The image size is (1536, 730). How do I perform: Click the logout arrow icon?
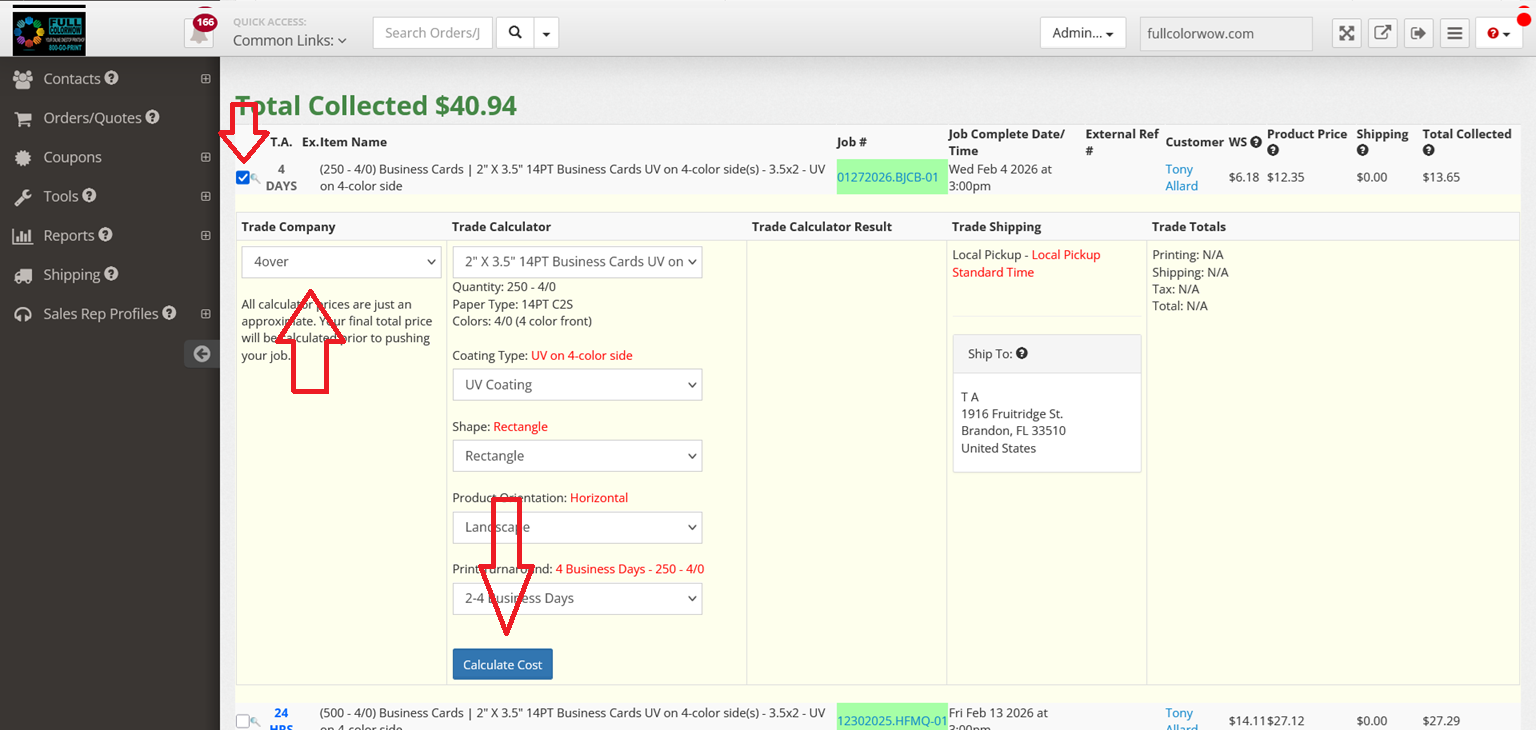(x=1418, y=33)
